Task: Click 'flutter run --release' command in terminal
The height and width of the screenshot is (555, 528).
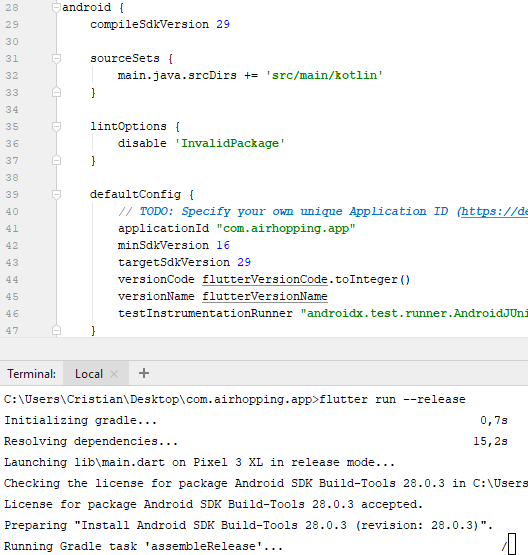Action: click(x=392, y=399)
